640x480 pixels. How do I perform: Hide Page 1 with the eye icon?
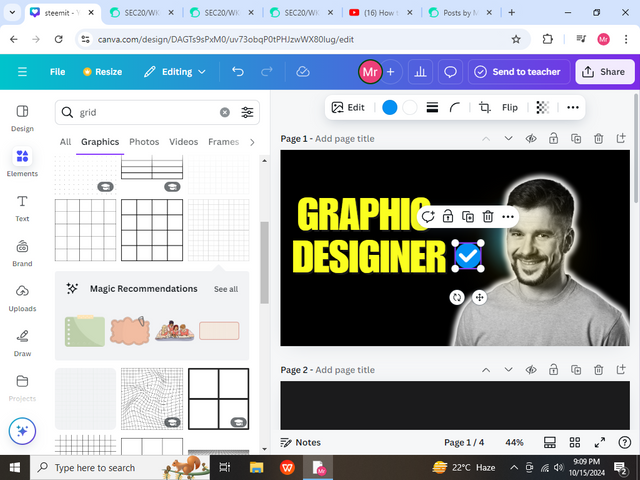(x=531, y=139)
